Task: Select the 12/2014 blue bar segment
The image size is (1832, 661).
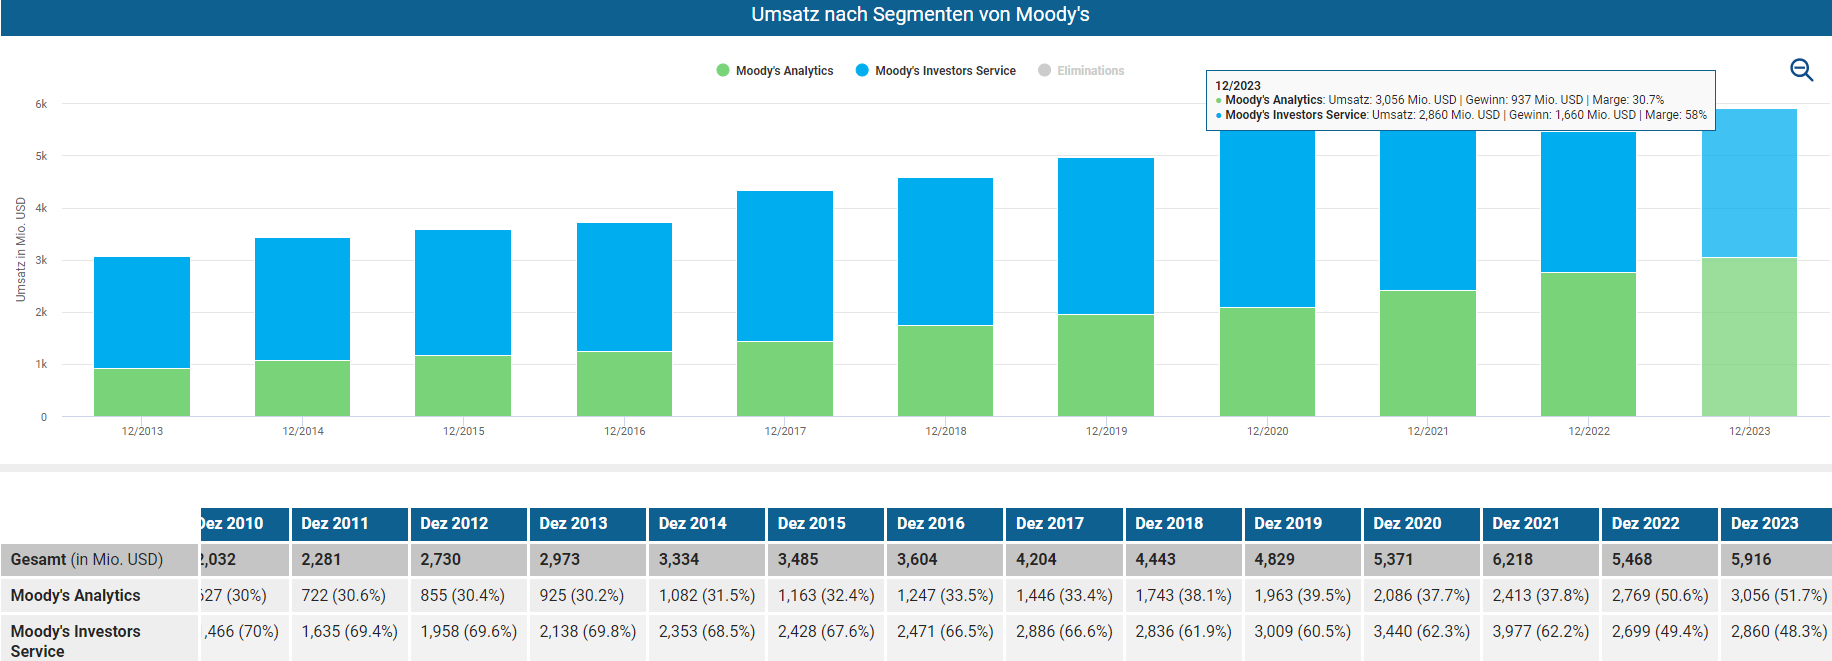Action: tap(302, 299)
